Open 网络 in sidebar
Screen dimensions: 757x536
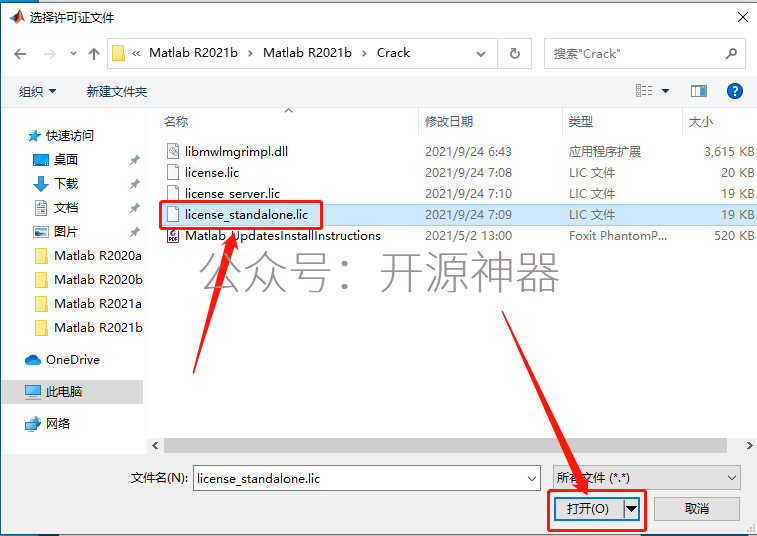(x=58, y=423)
